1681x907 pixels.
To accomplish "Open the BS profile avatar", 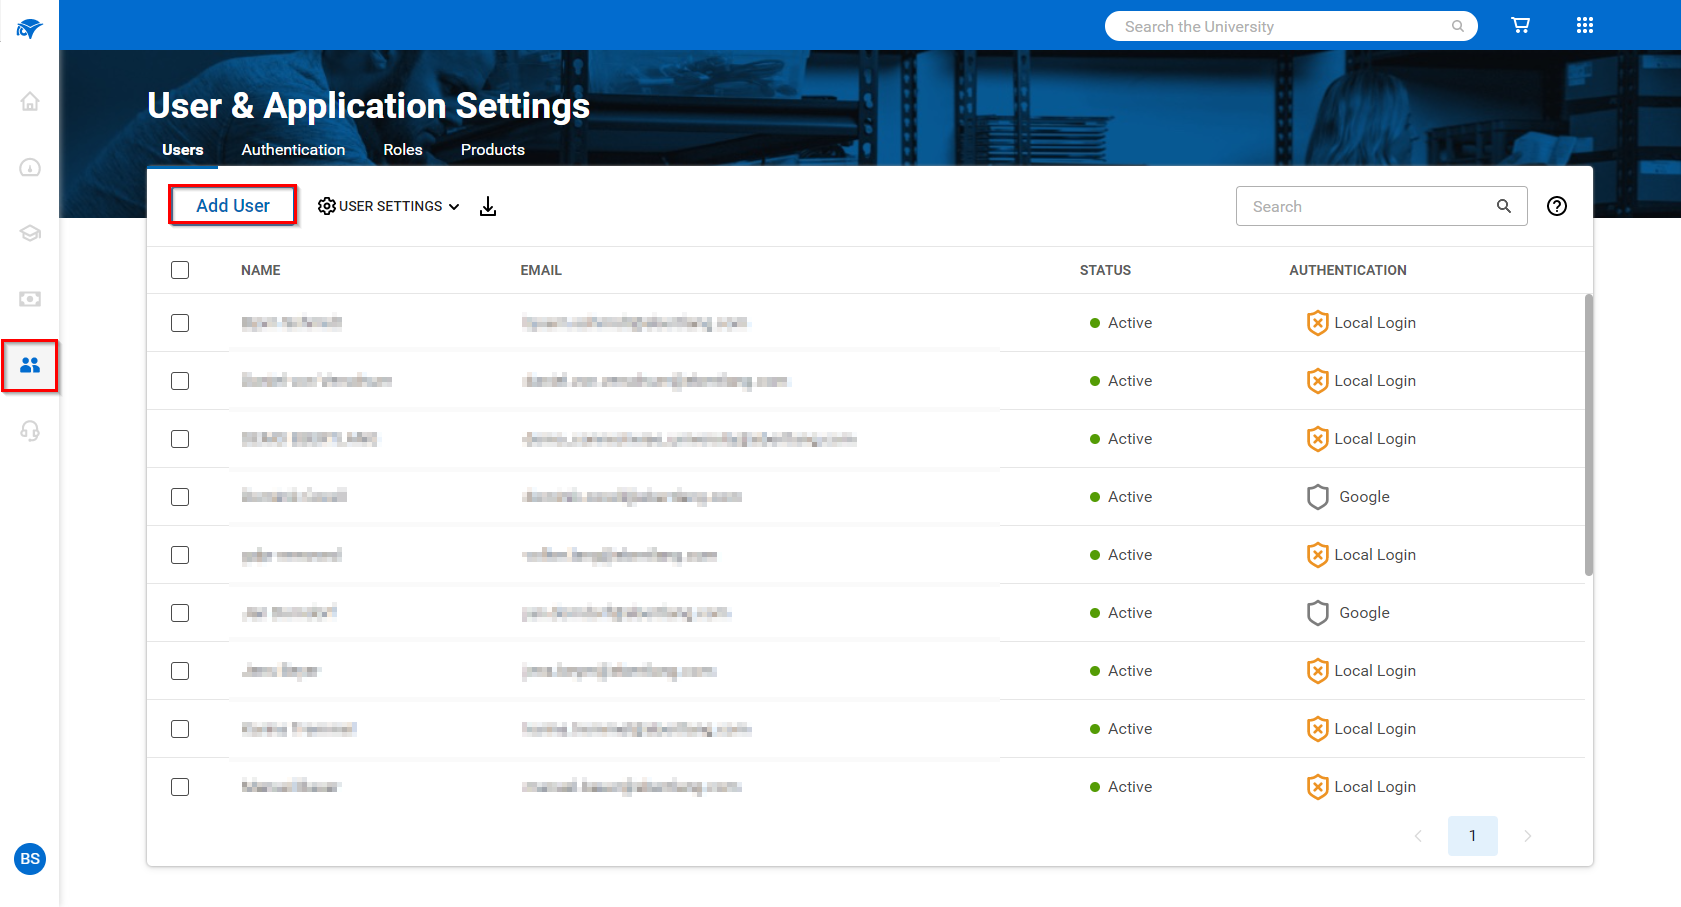I will (30, 859).
